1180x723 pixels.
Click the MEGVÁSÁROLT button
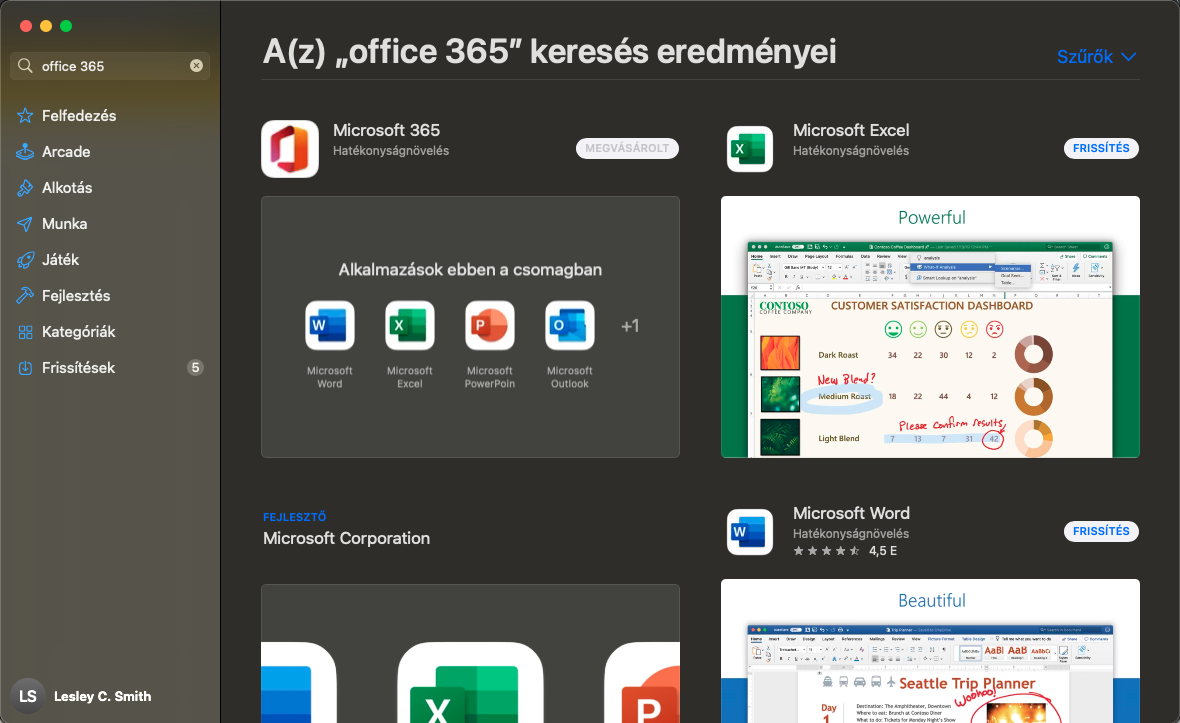pos(627,148)
